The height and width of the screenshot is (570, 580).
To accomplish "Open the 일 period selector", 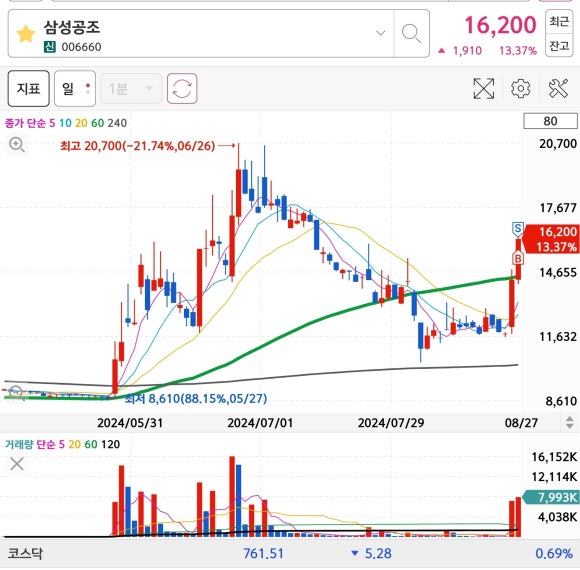I will click(x=75, y=89).
